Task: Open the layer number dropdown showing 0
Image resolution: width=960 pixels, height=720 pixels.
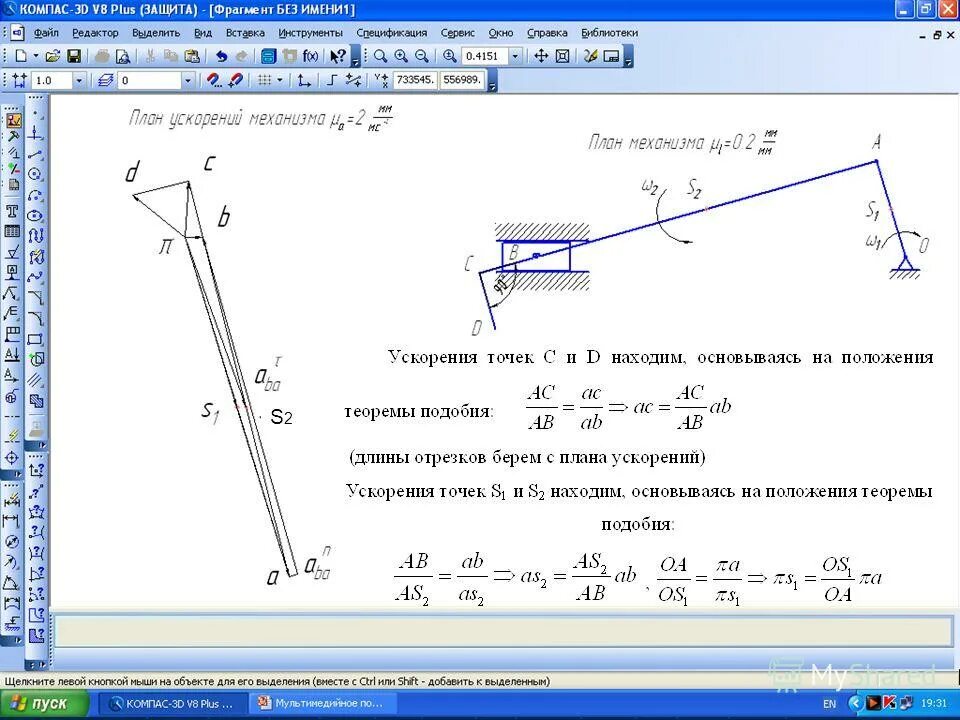Action: (188, 80)
